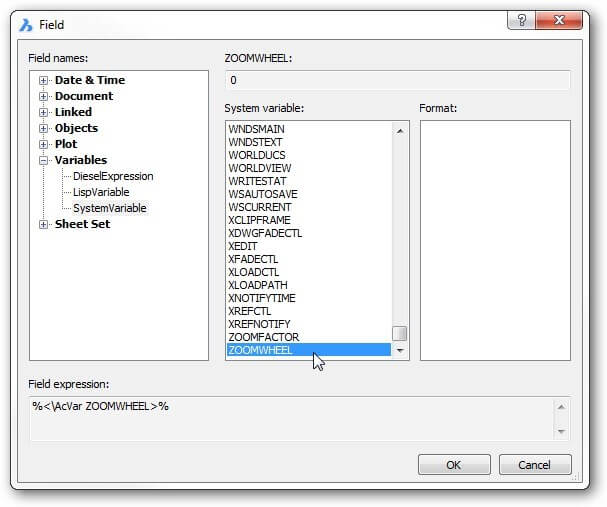Click Field expression scroll up arrow

pos(561,407)
